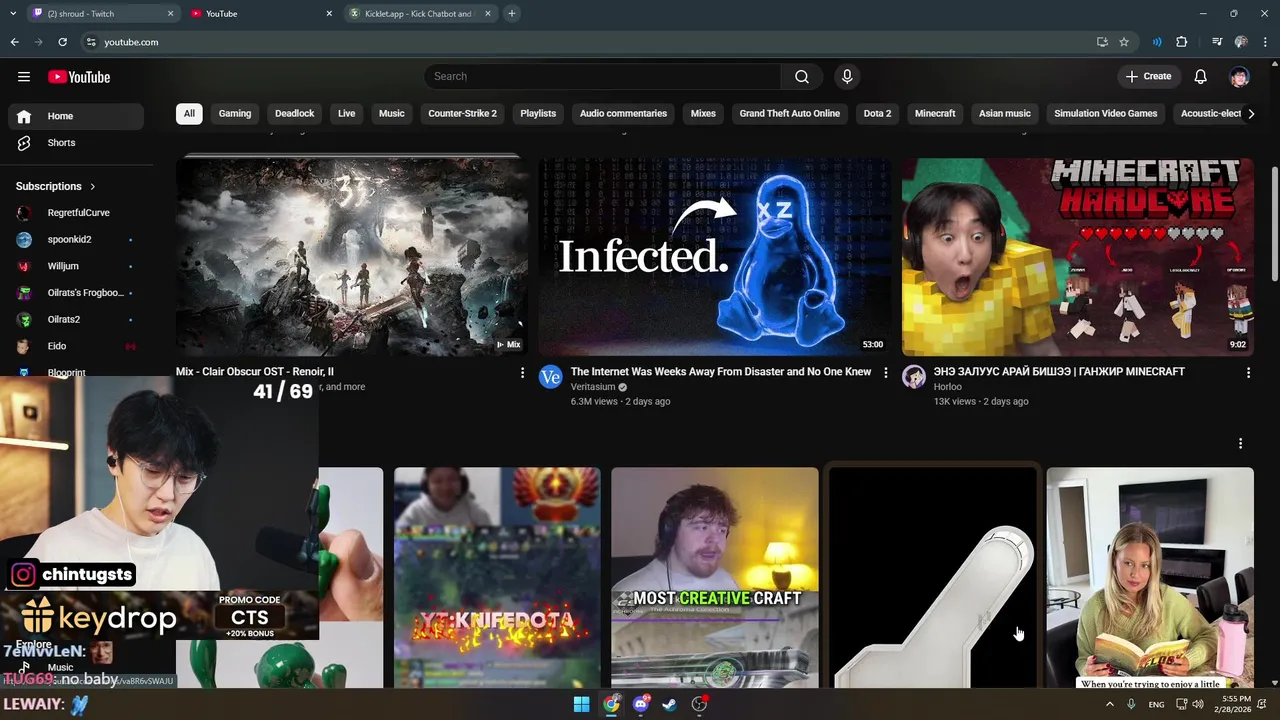Select the Asian music chip
This screenshot has width=1280, height=720.
point(1004,114)
